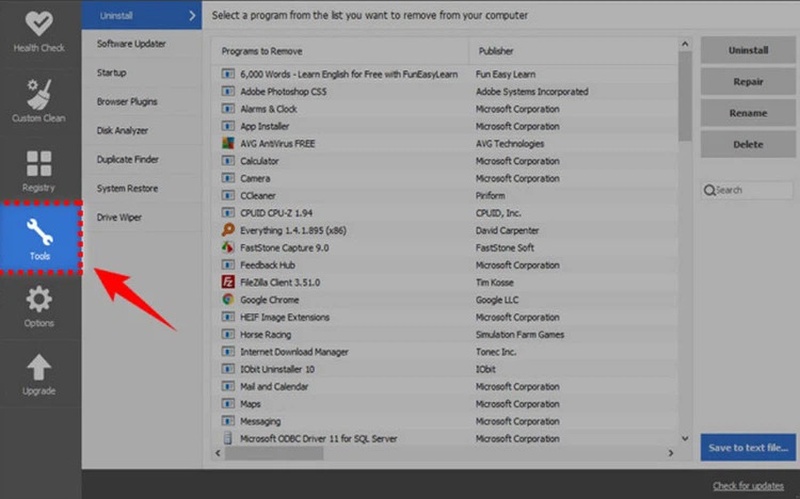Sort by the Programs to Remove column
Viewport: 800px width, 499px height.
point(340,51)
